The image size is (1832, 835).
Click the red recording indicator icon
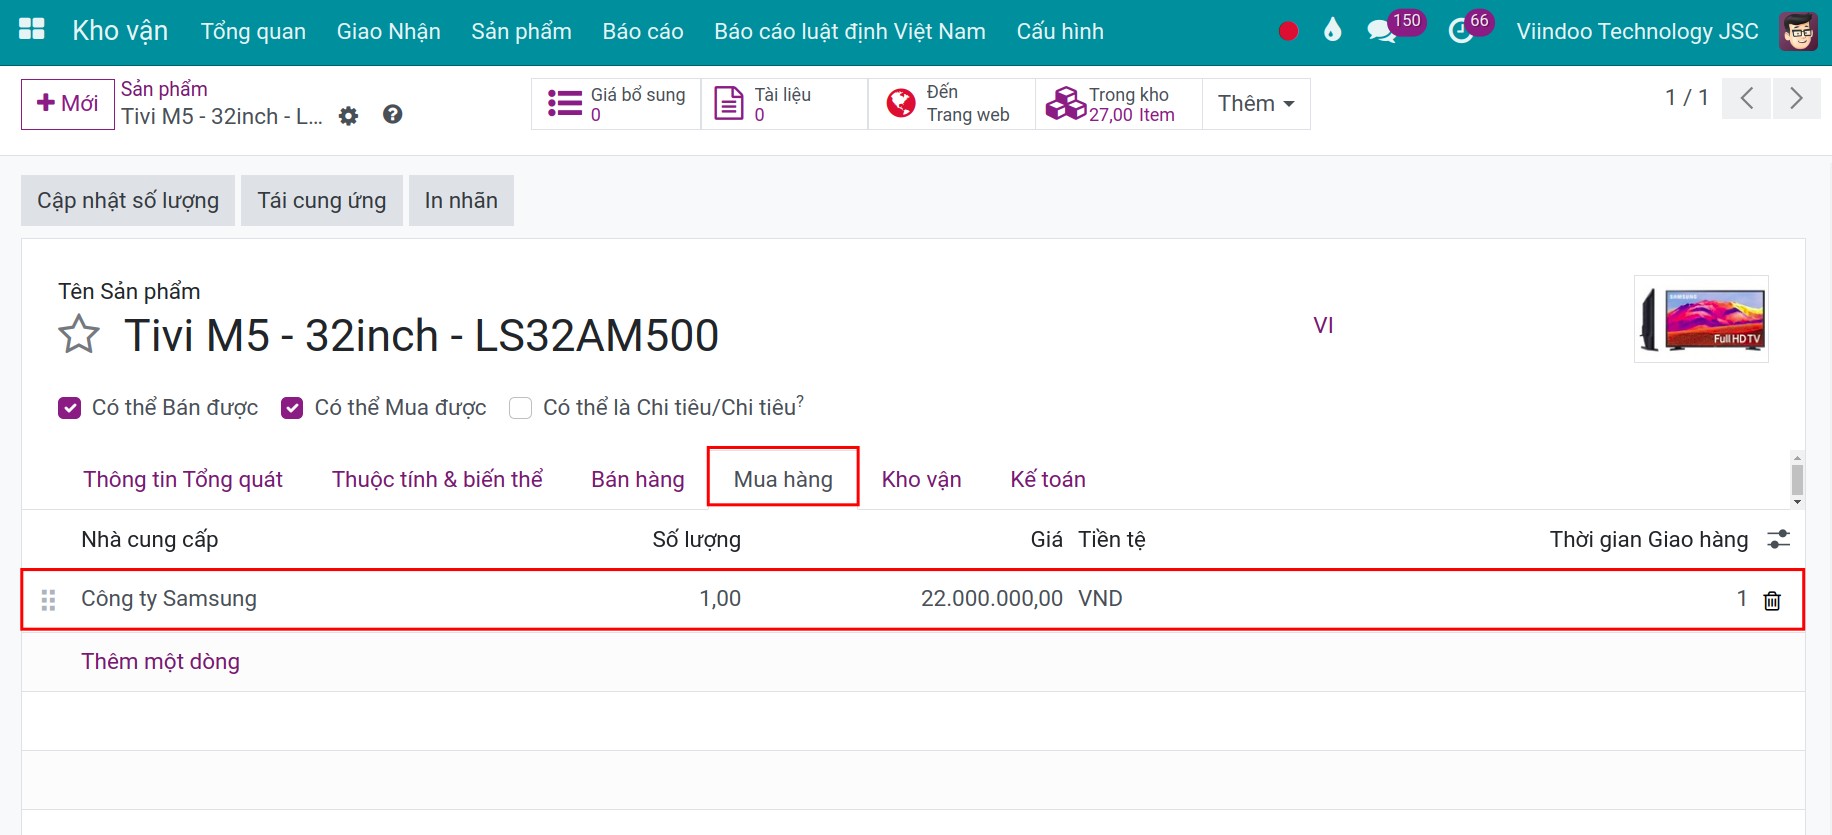click(x=1288, y=31)
